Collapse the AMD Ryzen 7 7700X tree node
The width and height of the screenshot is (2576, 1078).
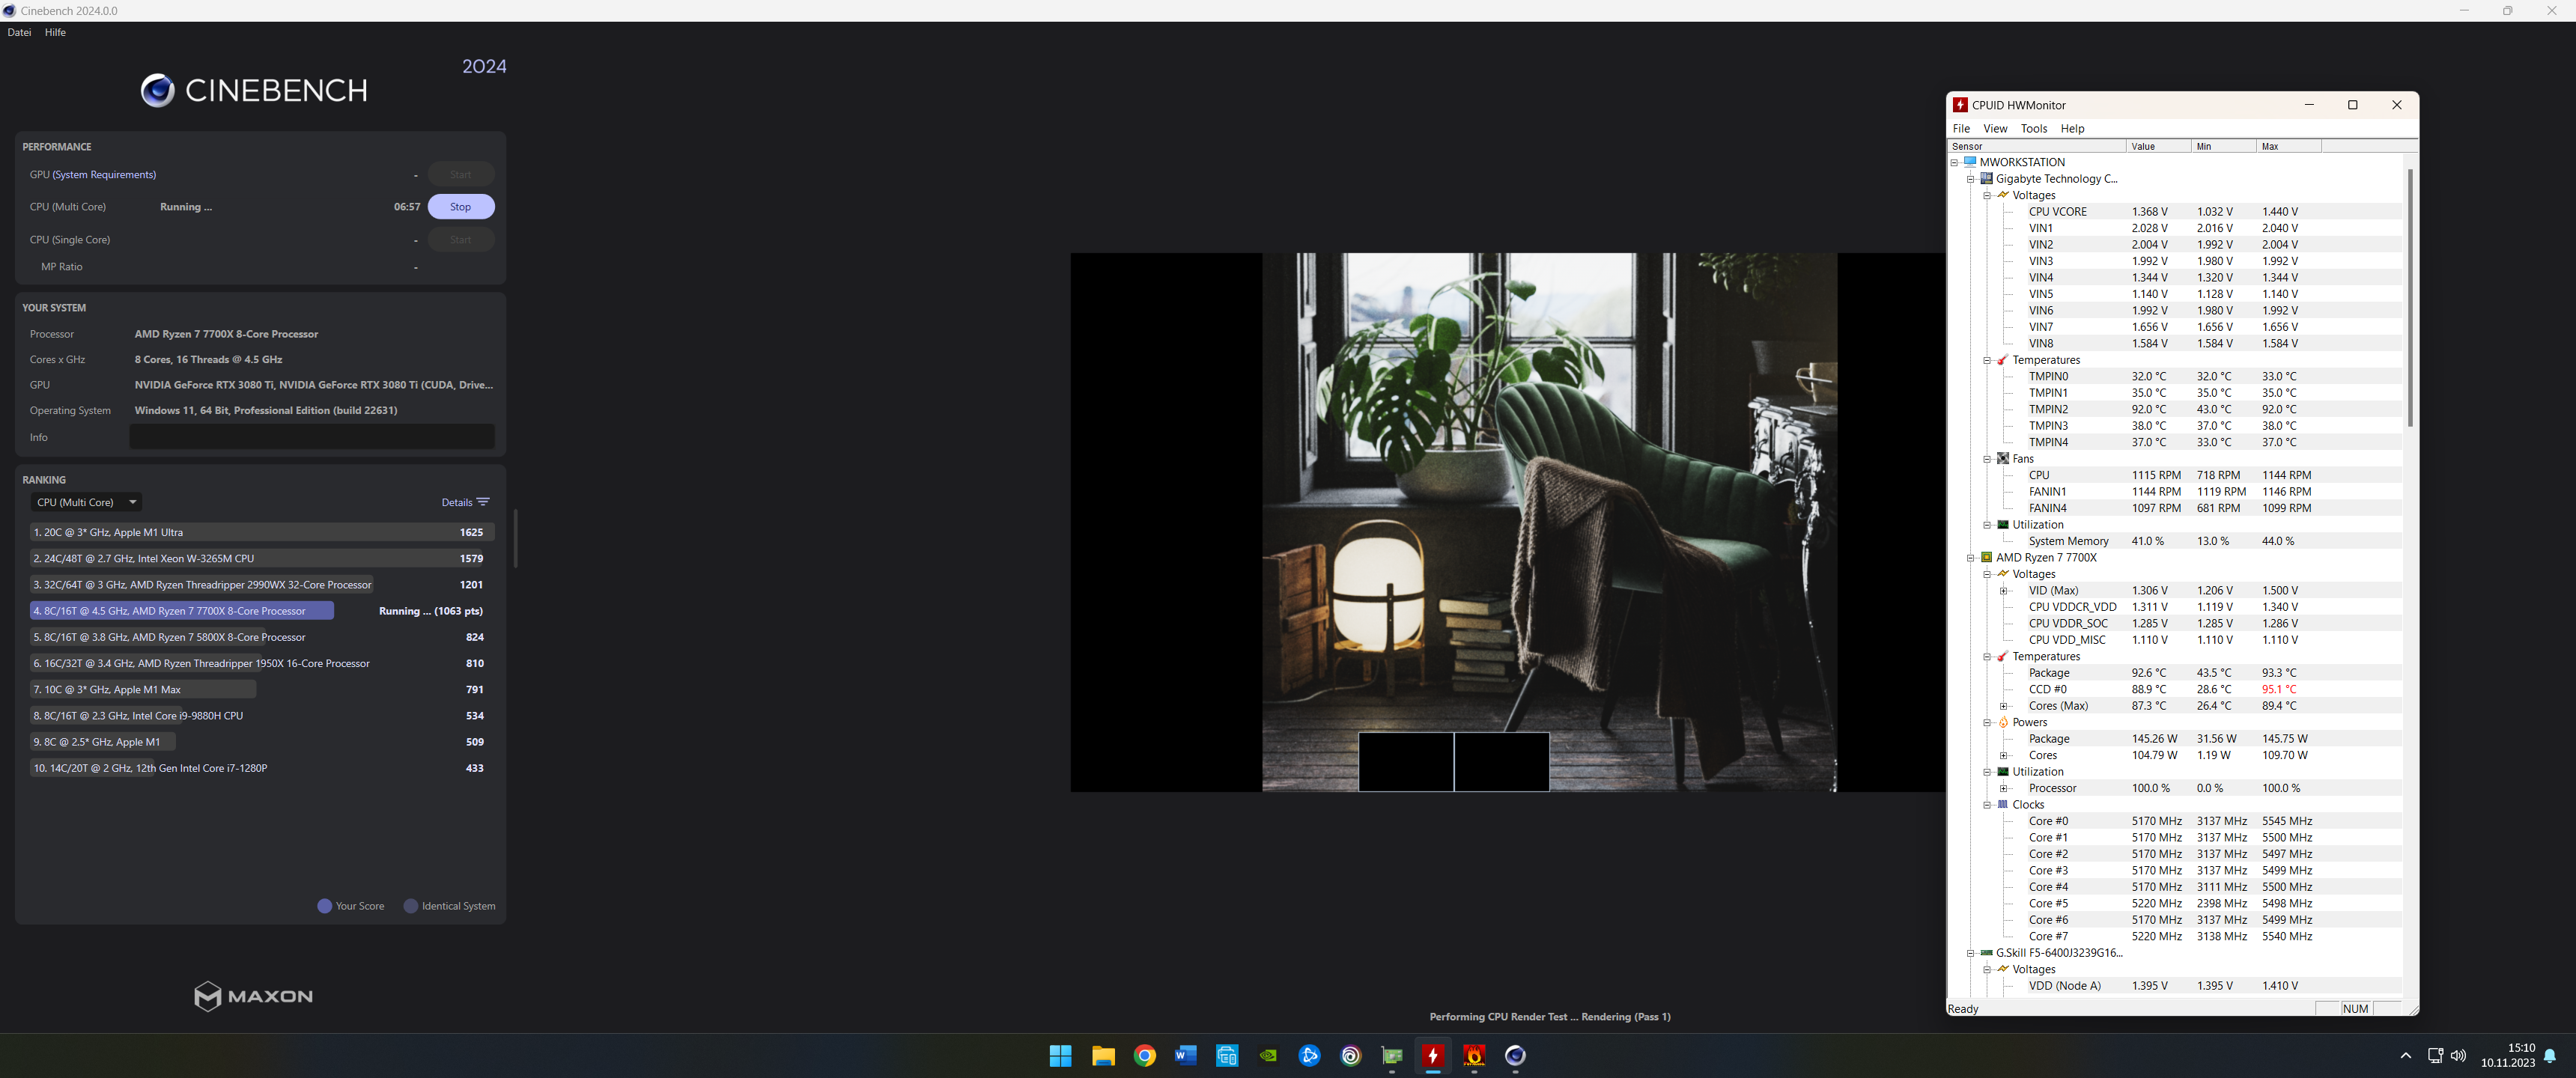(1971, 558)
